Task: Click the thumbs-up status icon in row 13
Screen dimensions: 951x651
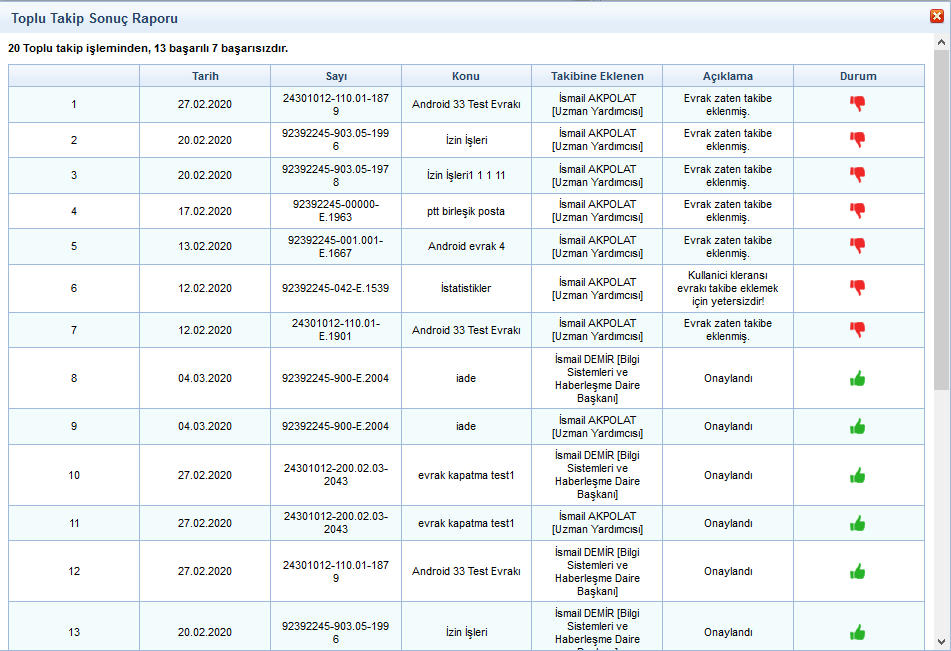Action: click(857, 632)
